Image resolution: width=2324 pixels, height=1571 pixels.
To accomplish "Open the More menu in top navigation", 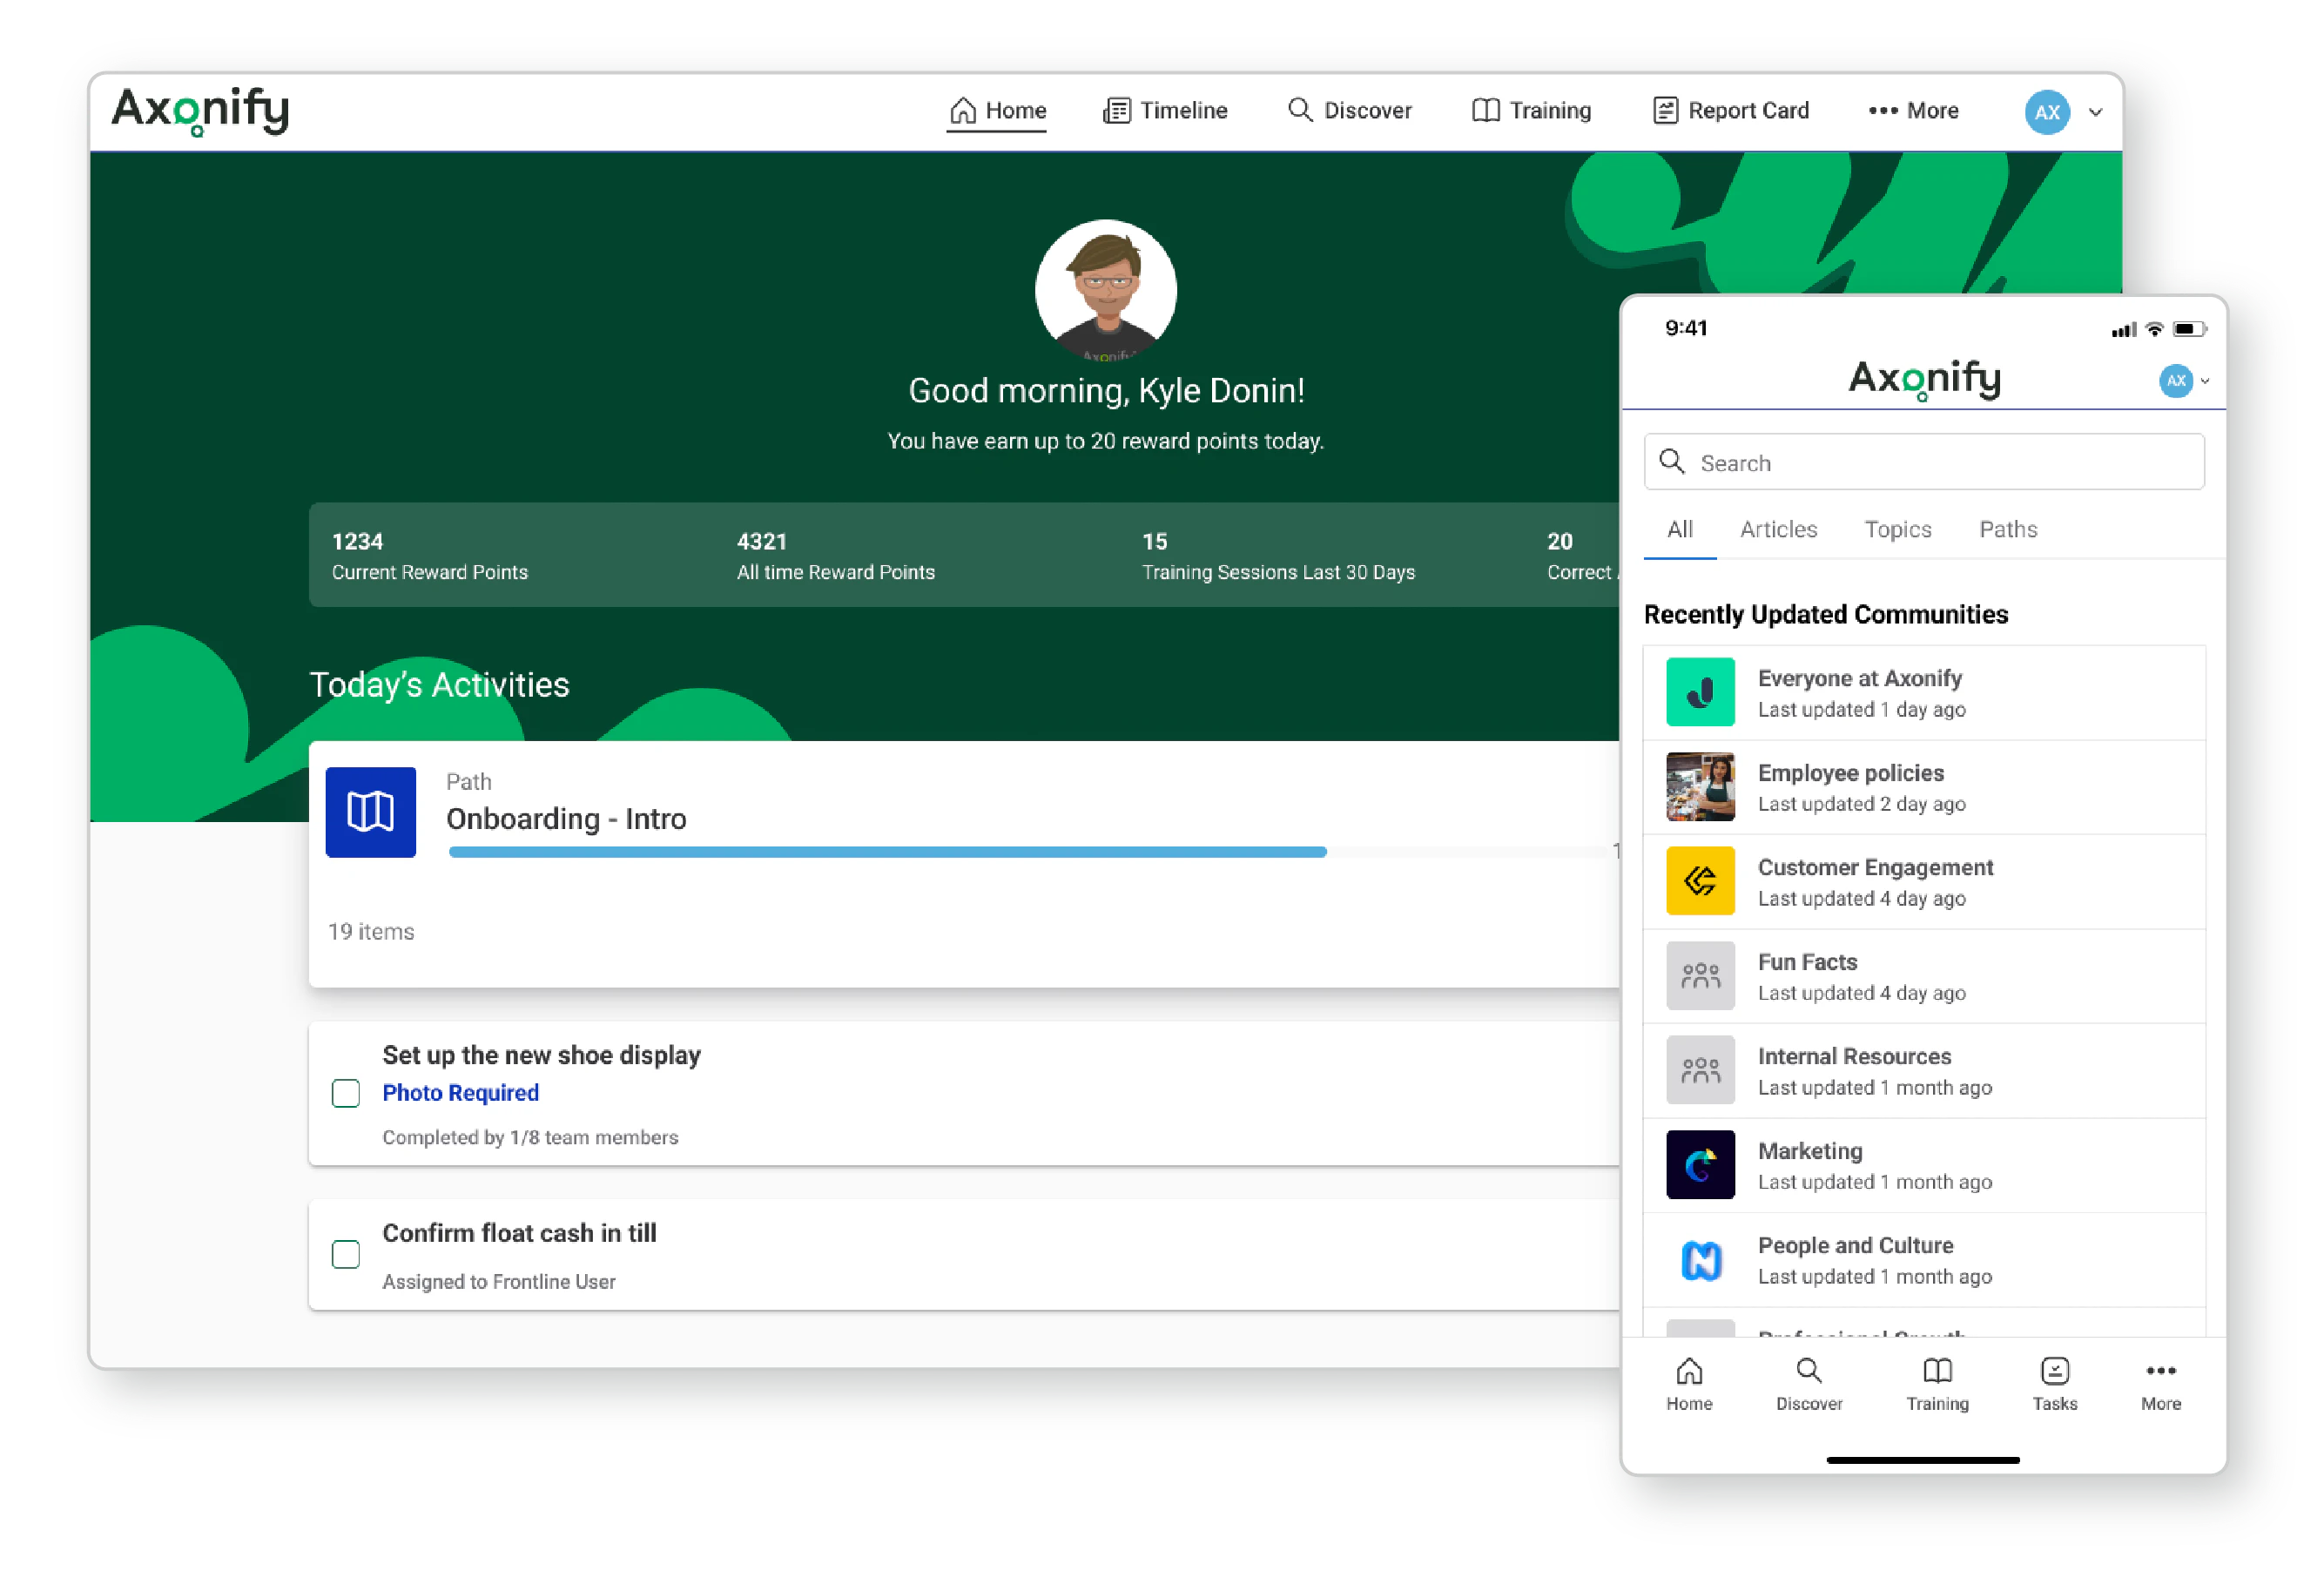I will click(1912, 111).
